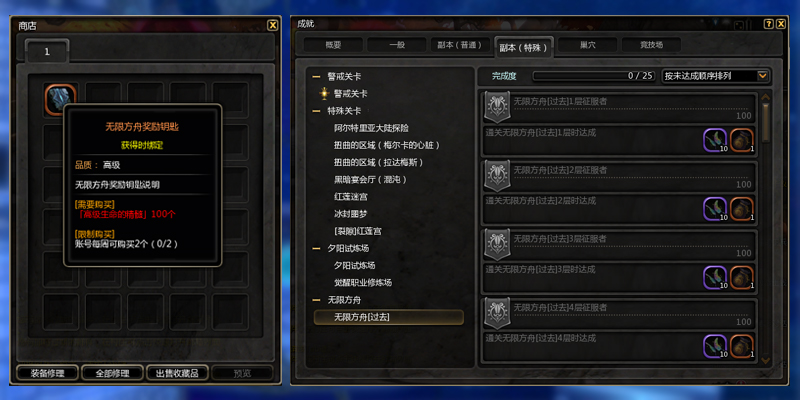Click the help question mark icon in 成就 window
Screen dimensions: 800x400
tap(768, 24)
